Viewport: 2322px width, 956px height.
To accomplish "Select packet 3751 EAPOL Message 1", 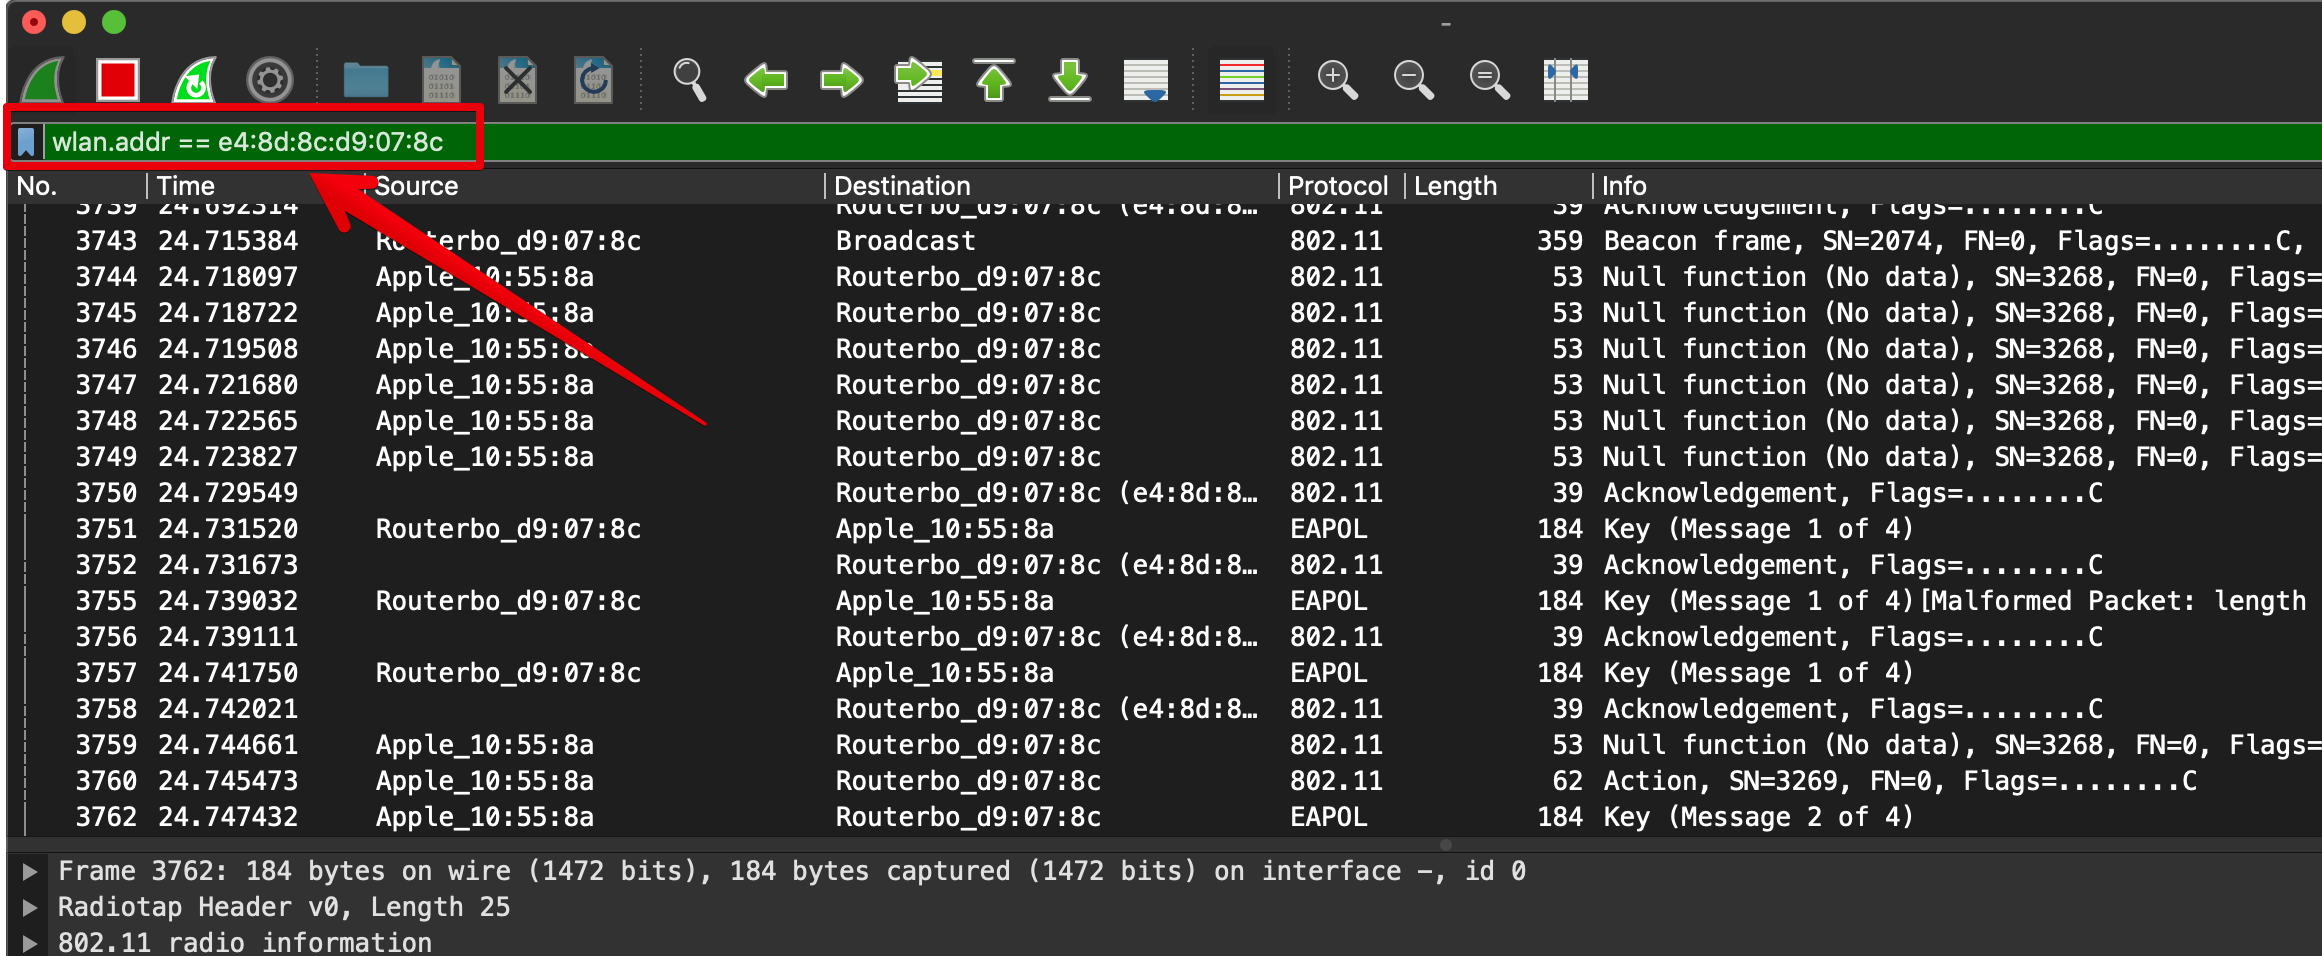I will click(1165, 529).
